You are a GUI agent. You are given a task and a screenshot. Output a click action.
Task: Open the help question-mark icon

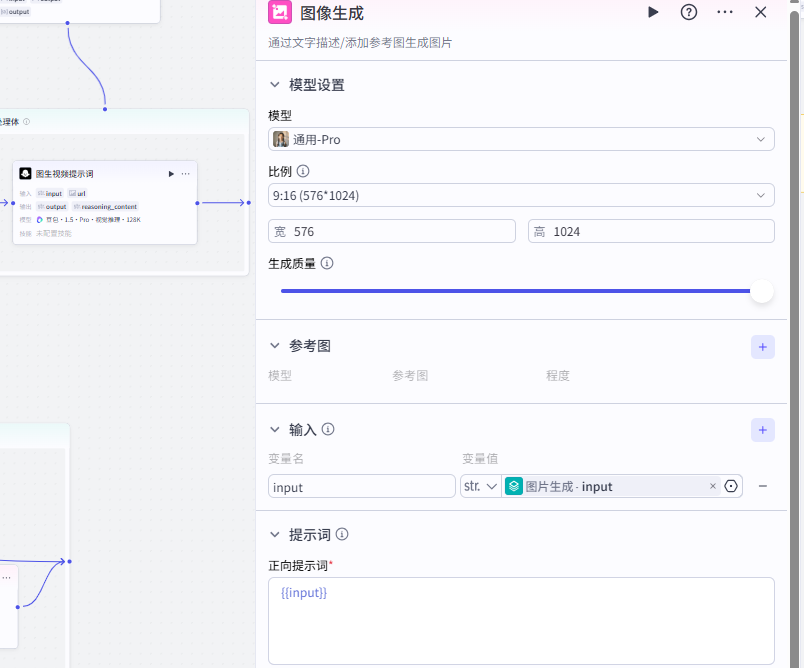689,12
